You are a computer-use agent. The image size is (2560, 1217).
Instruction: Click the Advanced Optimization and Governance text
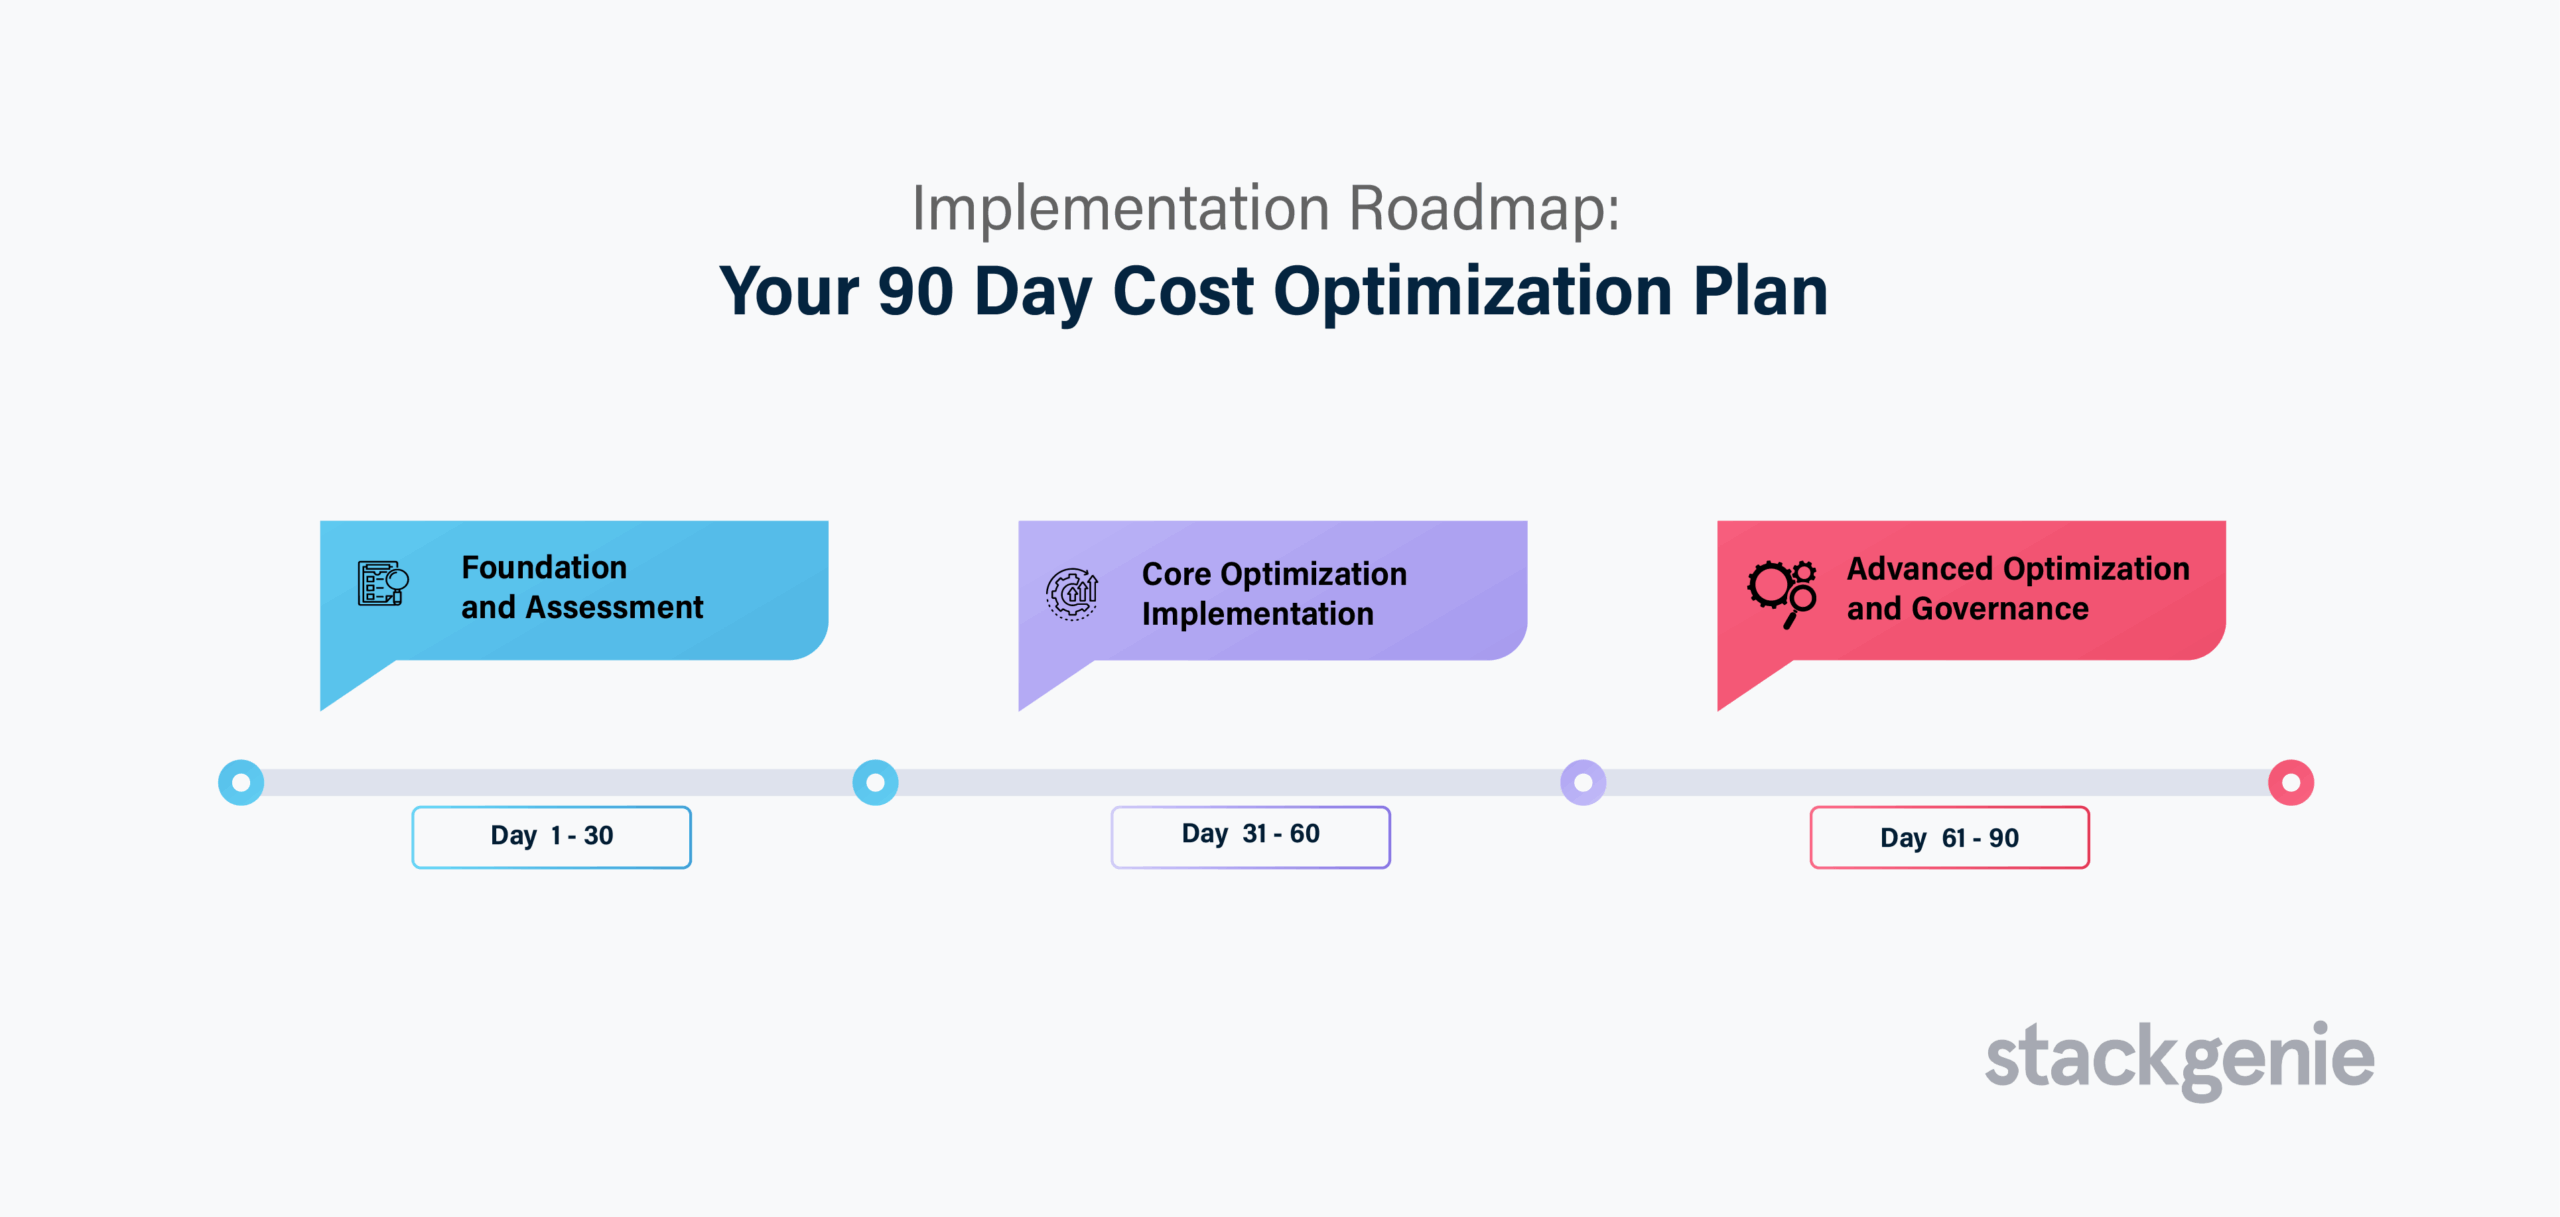(x=2018, y=588)
